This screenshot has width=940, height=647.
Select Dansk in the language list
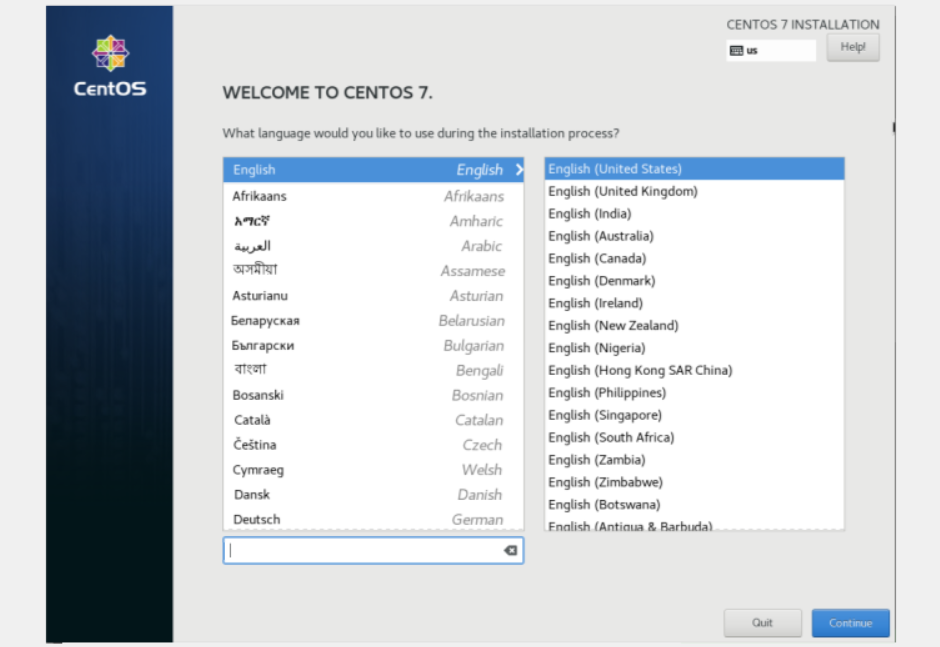pyautogui.click(x=373, y=495)
